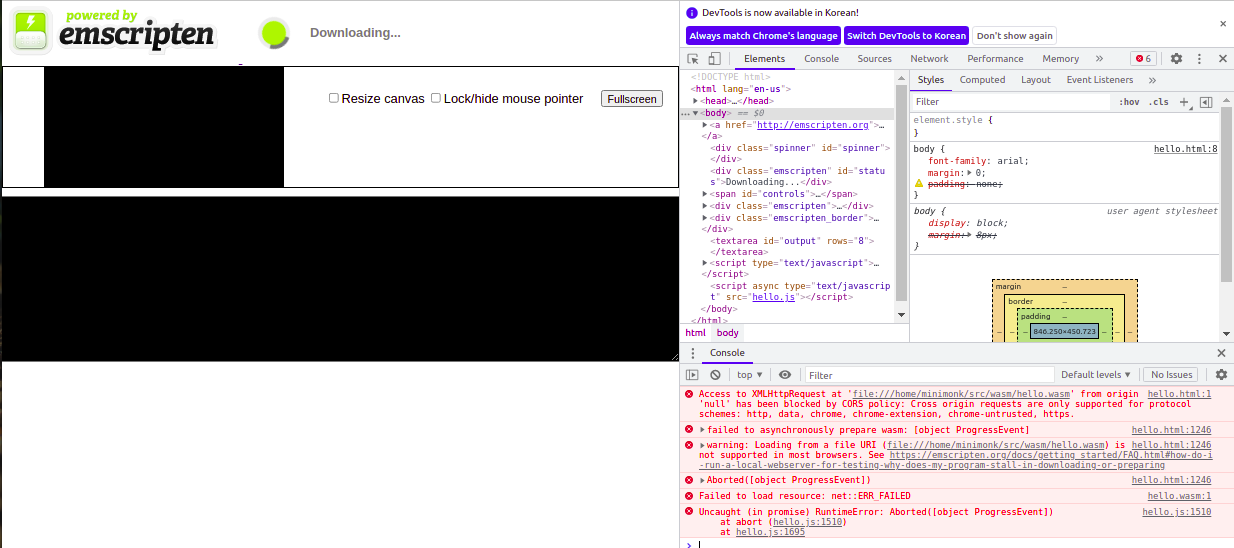The image size is (1234, 548).
Task: Activate the inspect element picker icon
Action: click(x=694, y=59)
